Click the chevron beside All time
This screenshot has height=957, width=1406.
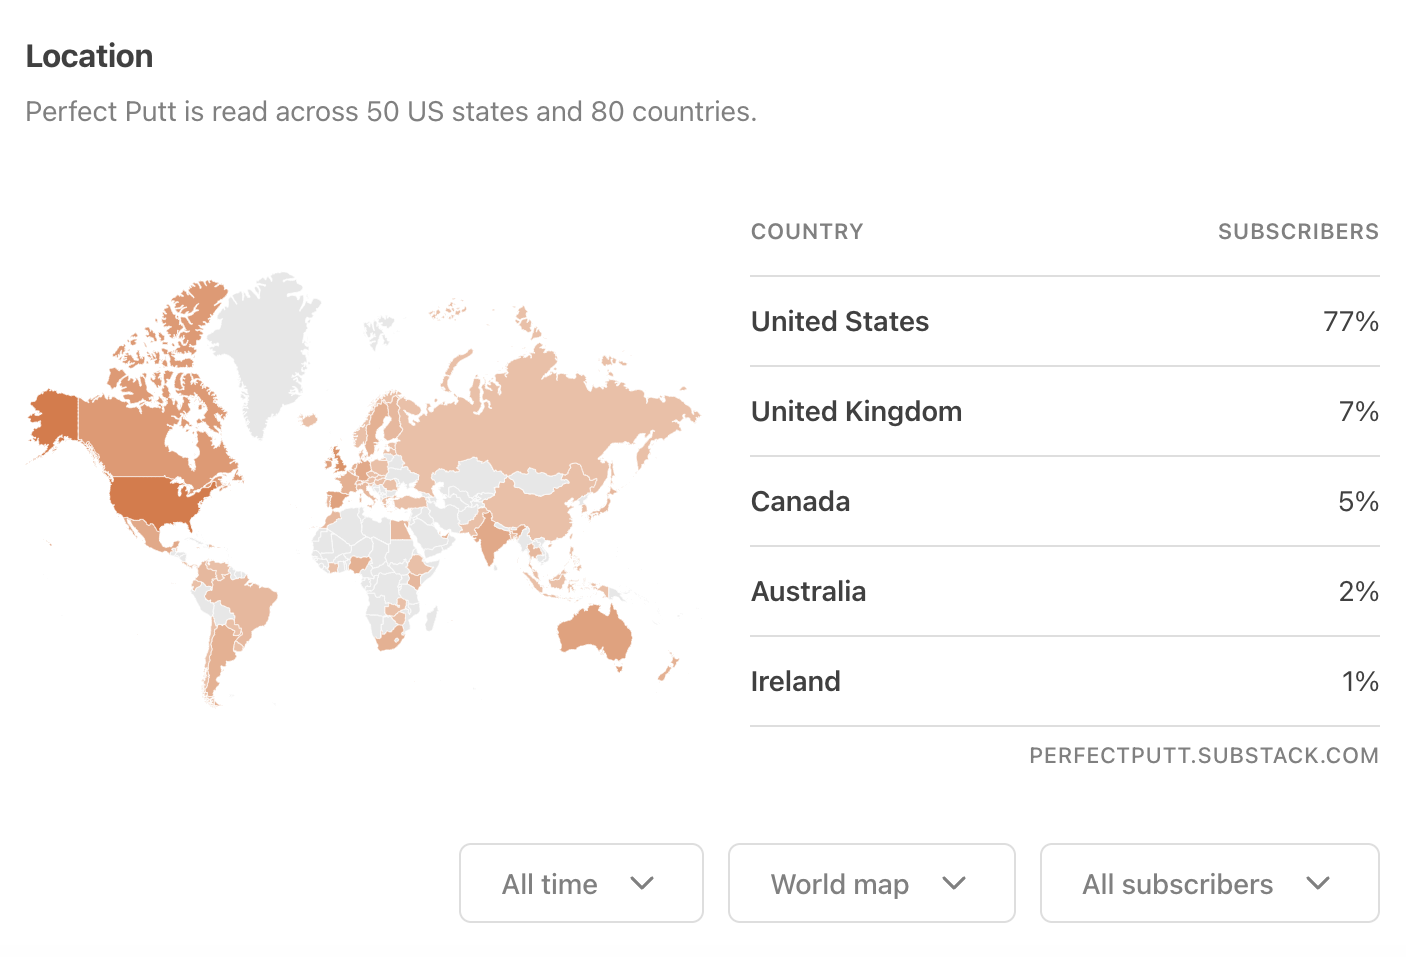pyautogui.click(x=642, y=883)
